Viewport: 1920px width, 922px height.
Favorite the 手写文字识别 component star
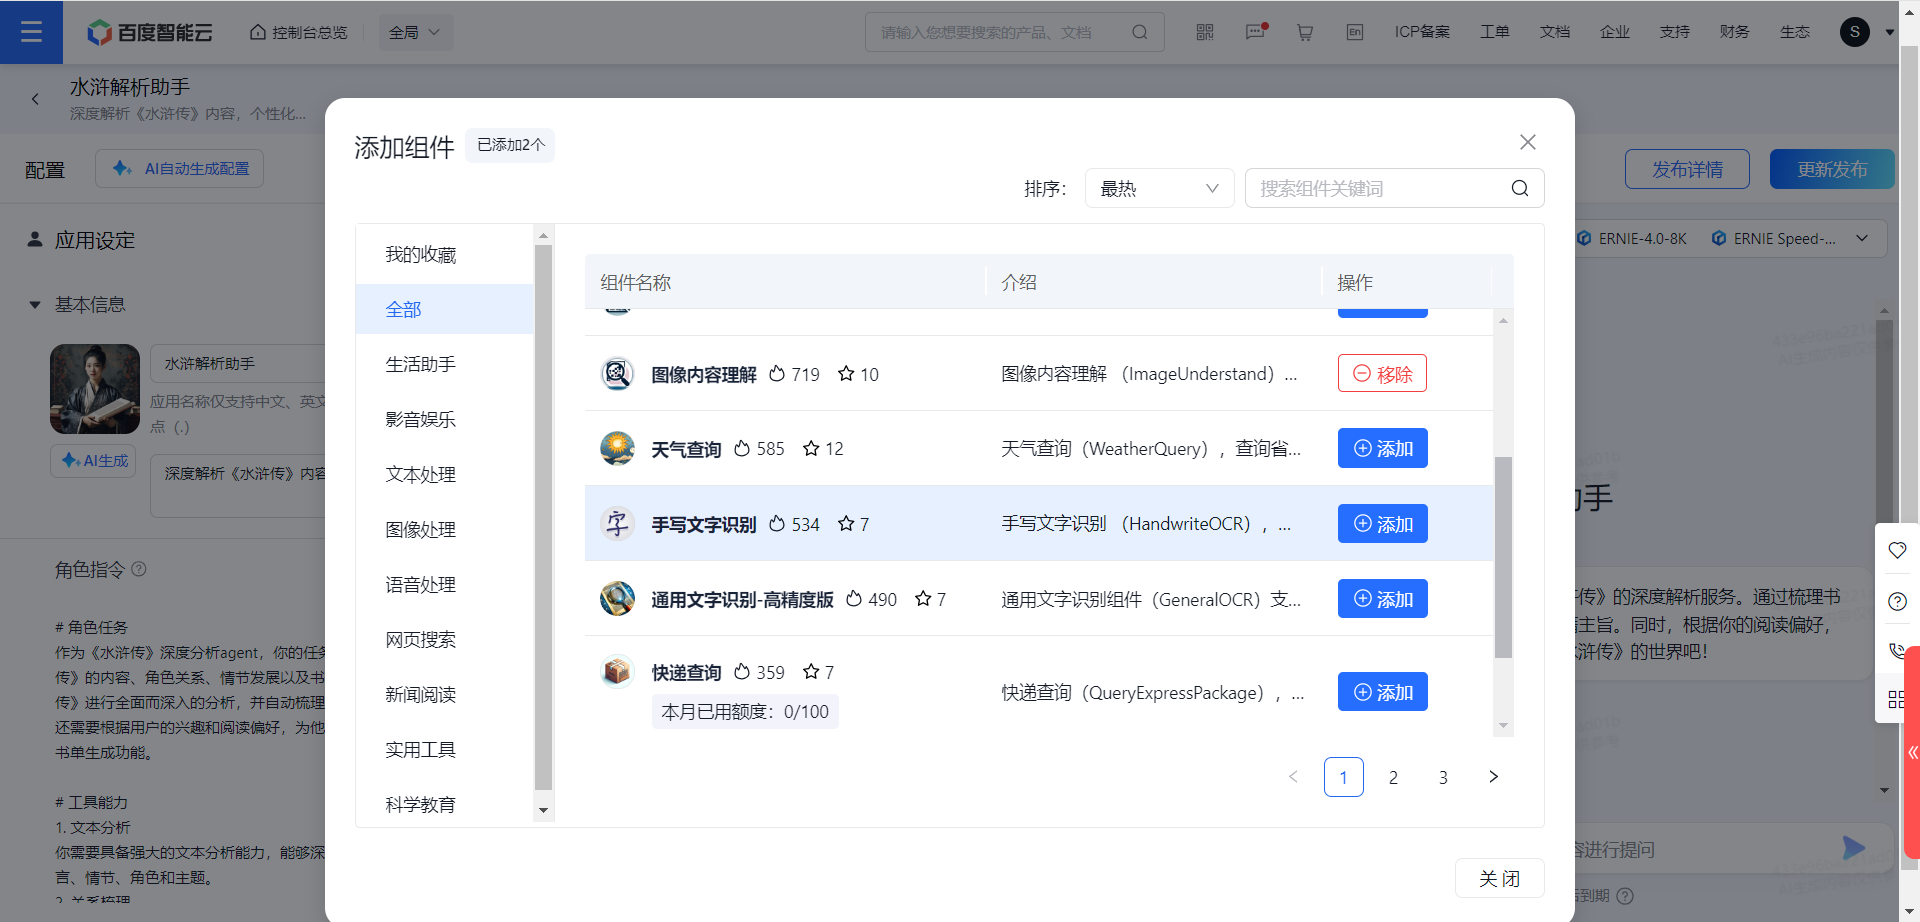click(846, 523)
